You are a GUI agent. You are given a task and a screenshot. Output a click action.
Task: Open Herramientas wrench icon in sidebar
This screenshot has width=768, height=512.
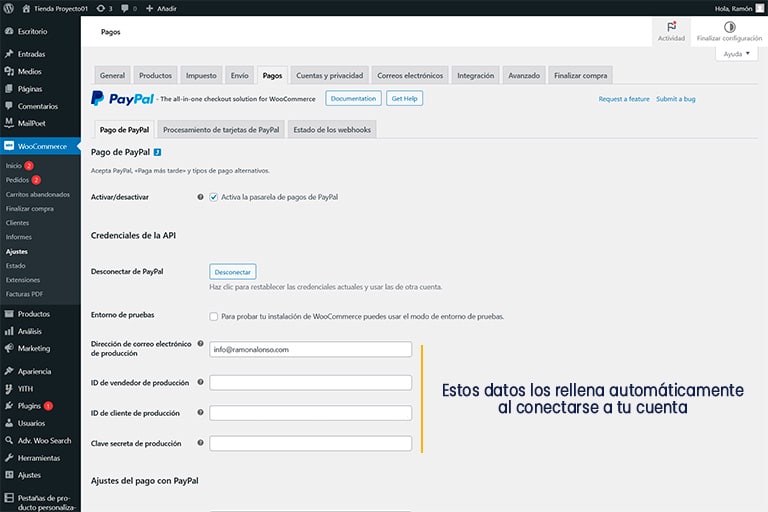pos(9,458)
